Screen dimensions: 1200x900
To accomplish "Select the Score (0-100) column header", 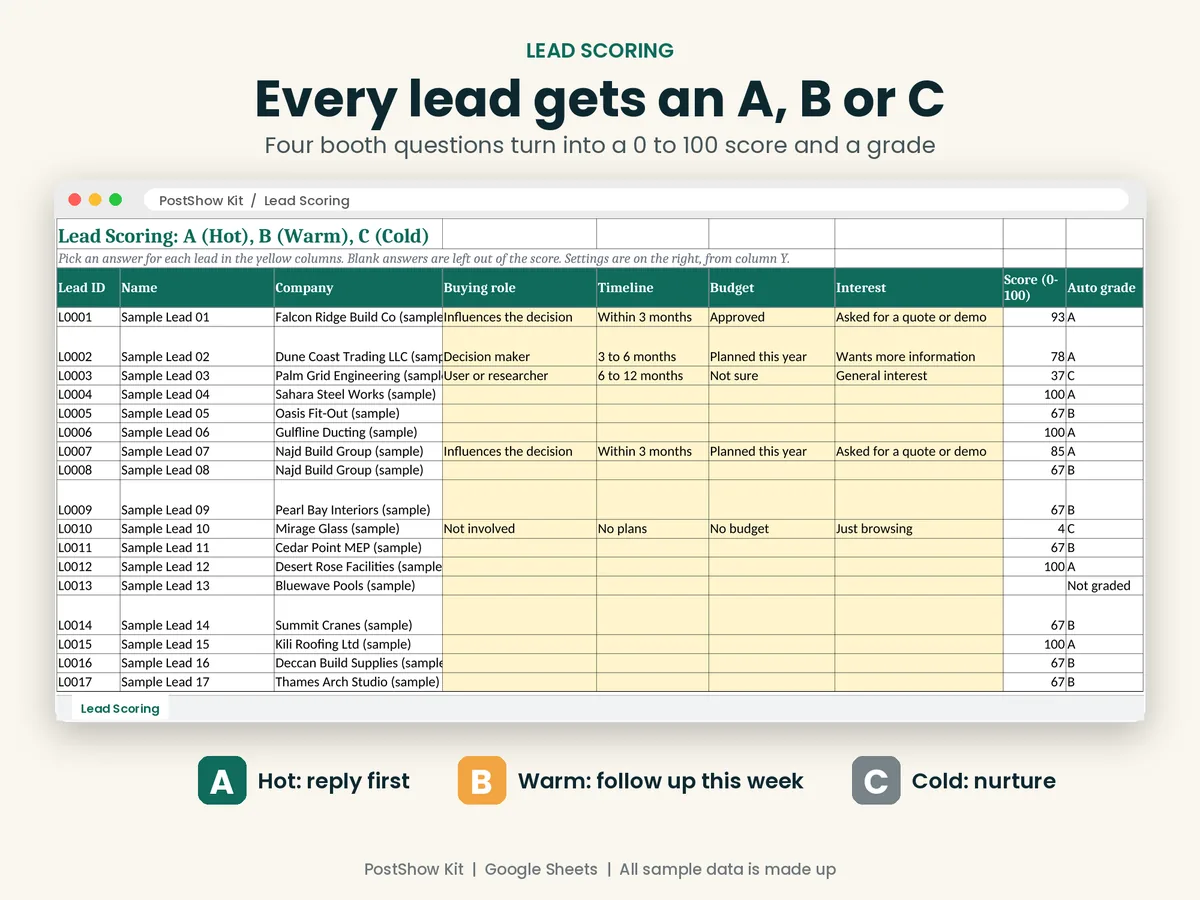I will coord(1034,287).
